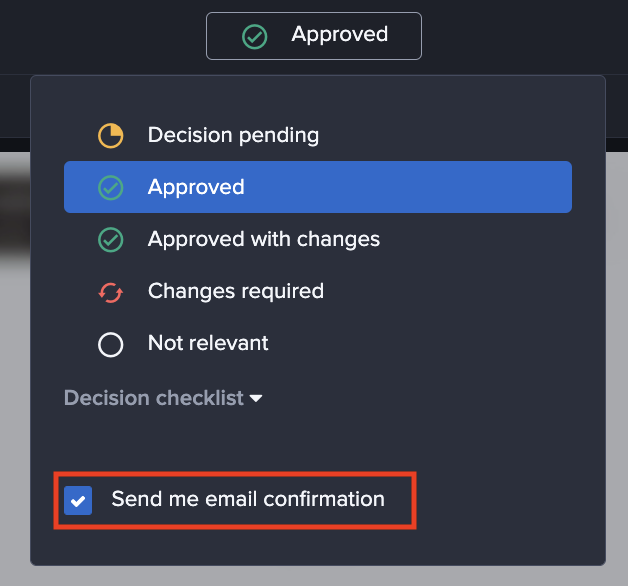Screen dimensions: 628x586
Task: Click the dark header bar left of the Approved button
Action: point(100,36)
